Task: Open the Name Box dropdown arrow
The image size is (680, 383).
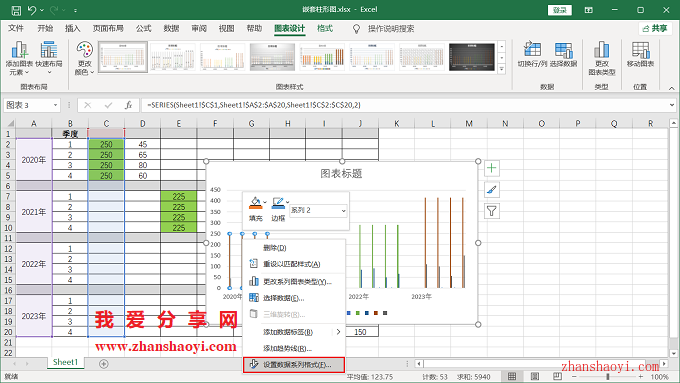Action: pos(55,105)
